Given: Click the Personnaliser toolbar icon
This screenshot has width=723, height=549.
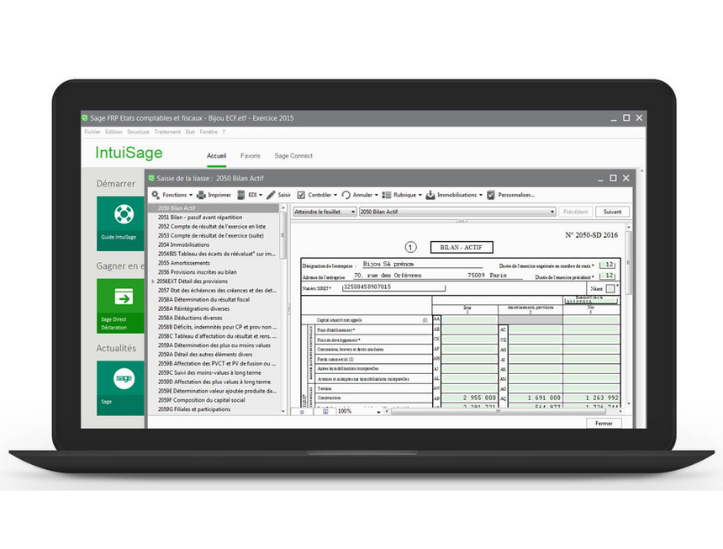Looking at the screenshot, I should click(491, 195).
